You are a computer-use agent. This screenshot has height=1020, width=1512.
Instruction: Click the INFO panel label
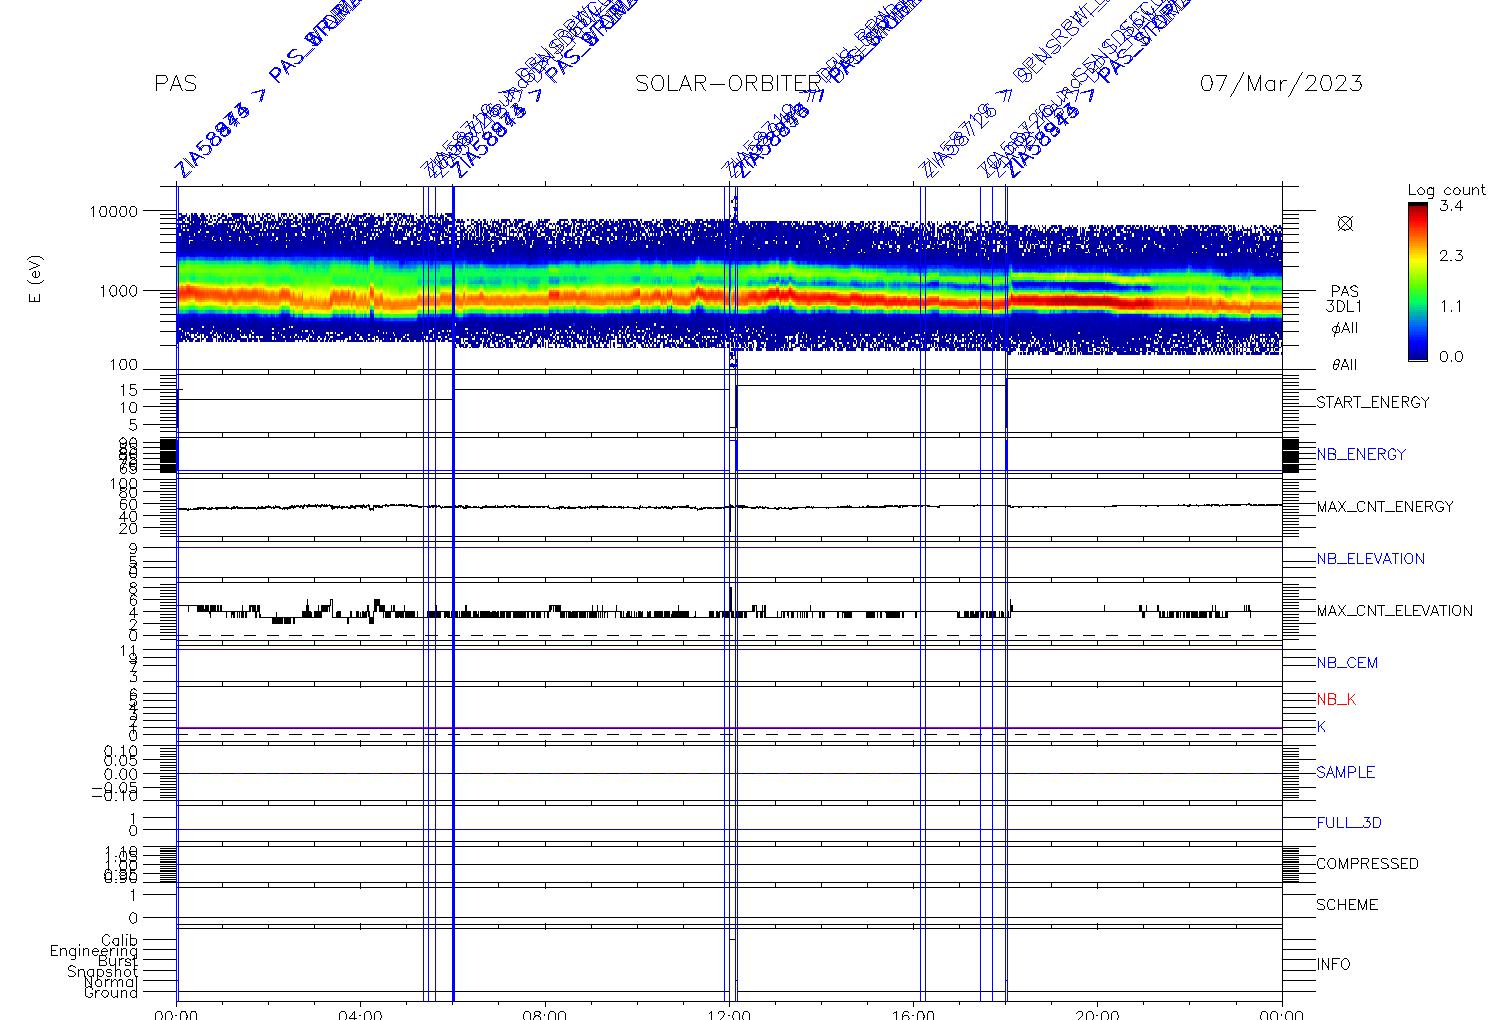(1333, 965)
